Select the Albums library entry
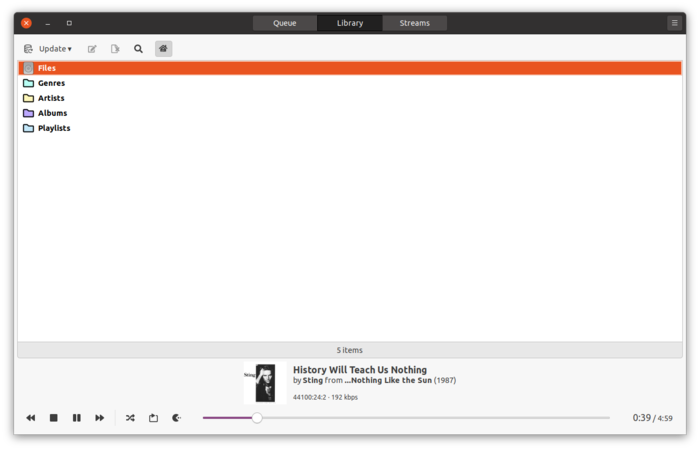 pos(52,113)
